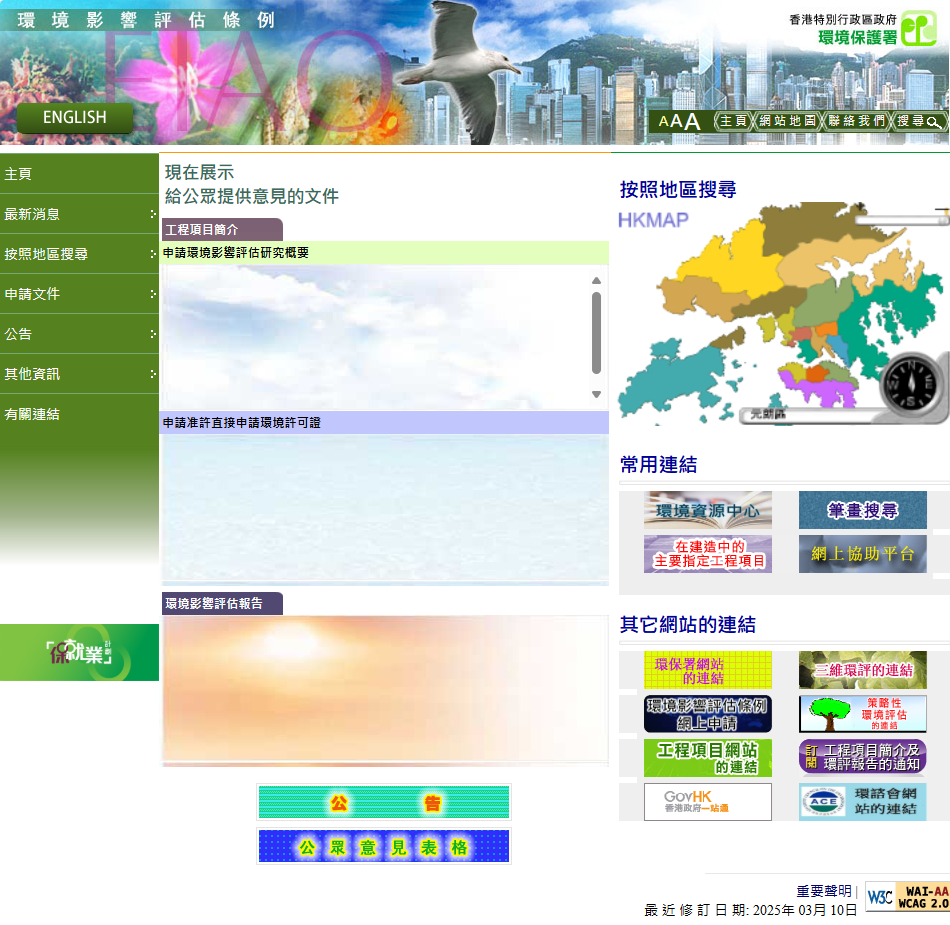Click the scroll down arrow in 研究概要 list

(x=596, y=395)
